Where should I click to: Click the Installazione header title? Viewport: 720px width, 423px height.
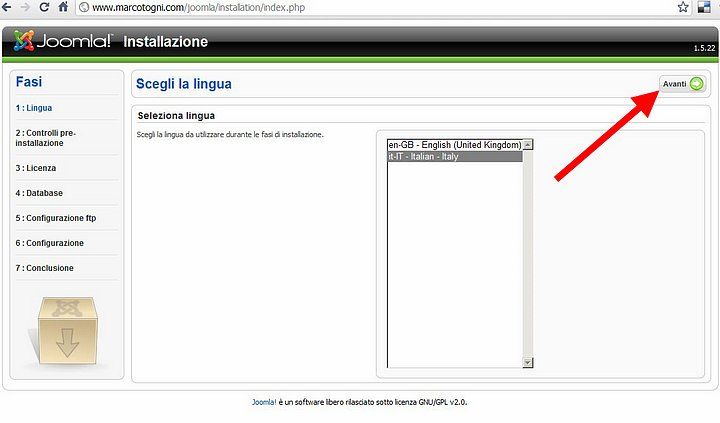165,42
